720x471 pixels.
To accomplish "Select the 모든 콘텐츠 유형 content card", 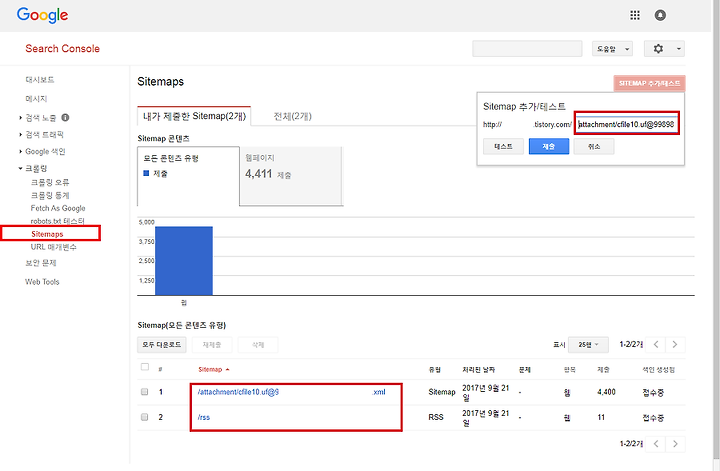I will click(x=188, y=176).
